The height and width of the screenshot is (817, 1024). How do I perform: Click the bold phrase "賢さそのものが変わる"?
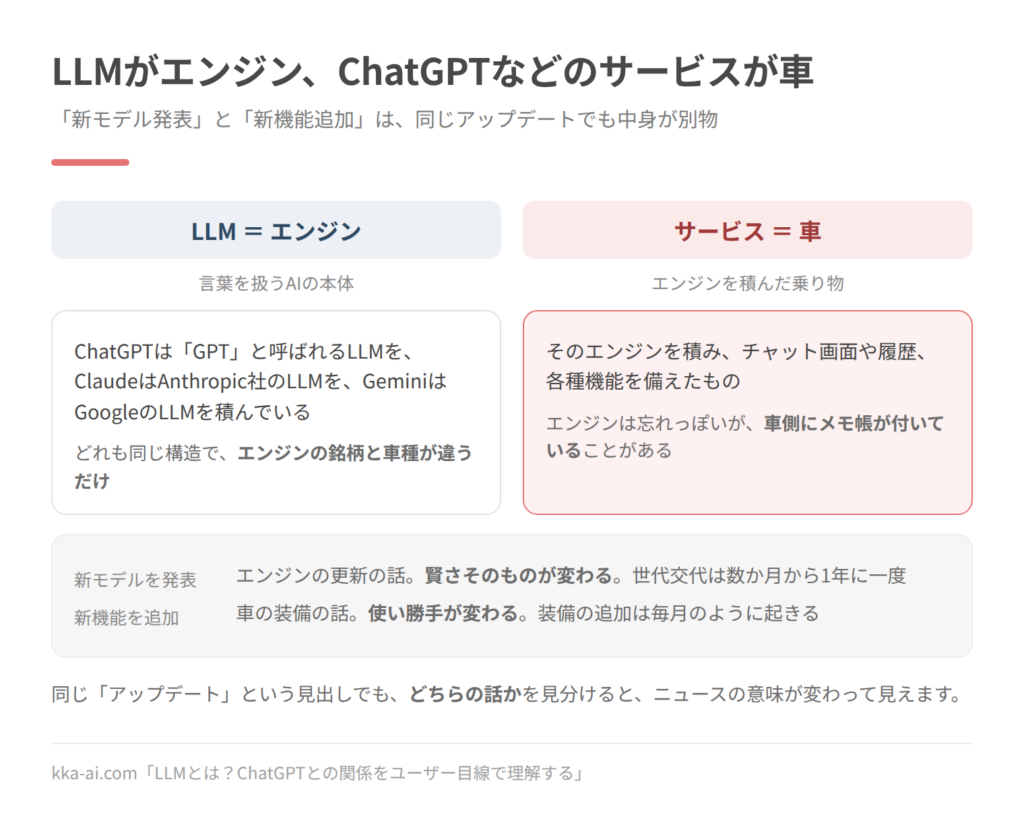click(519, 575)
